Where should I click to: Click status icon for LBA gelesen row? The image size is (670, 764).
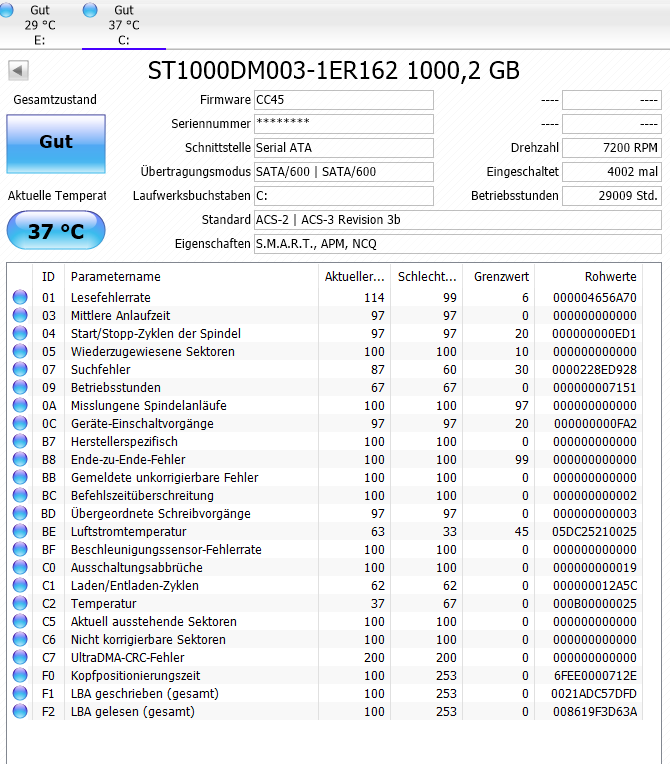pyautogui.click(x=20, y=712)
